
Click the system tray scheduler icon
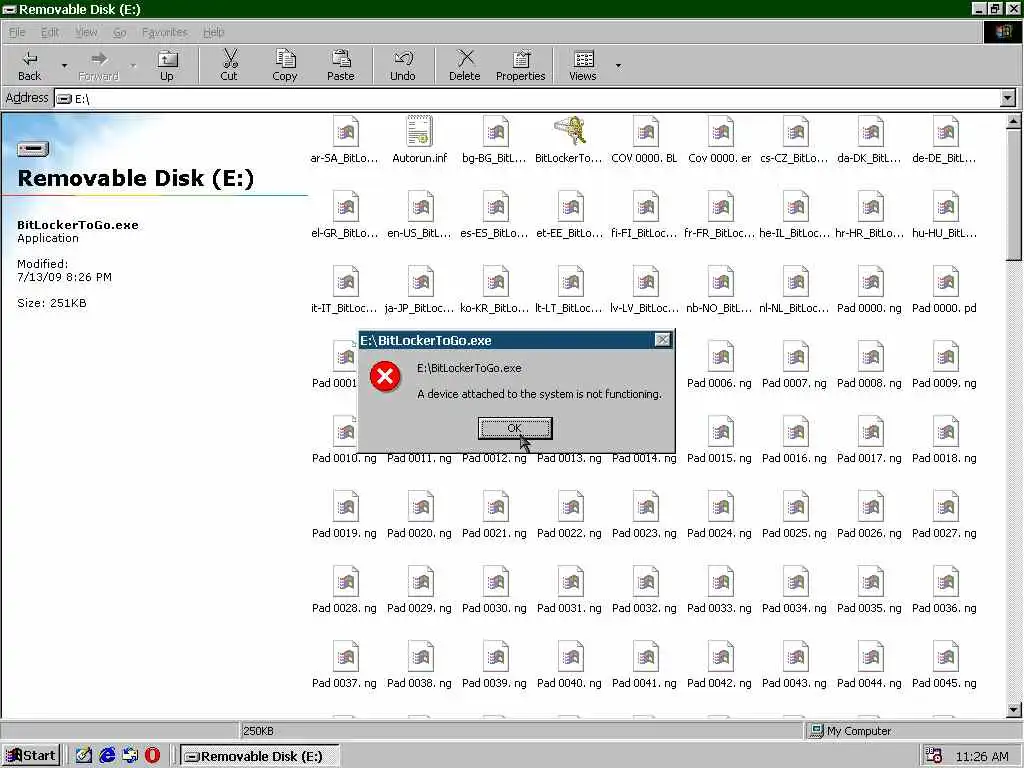(934, 756)
